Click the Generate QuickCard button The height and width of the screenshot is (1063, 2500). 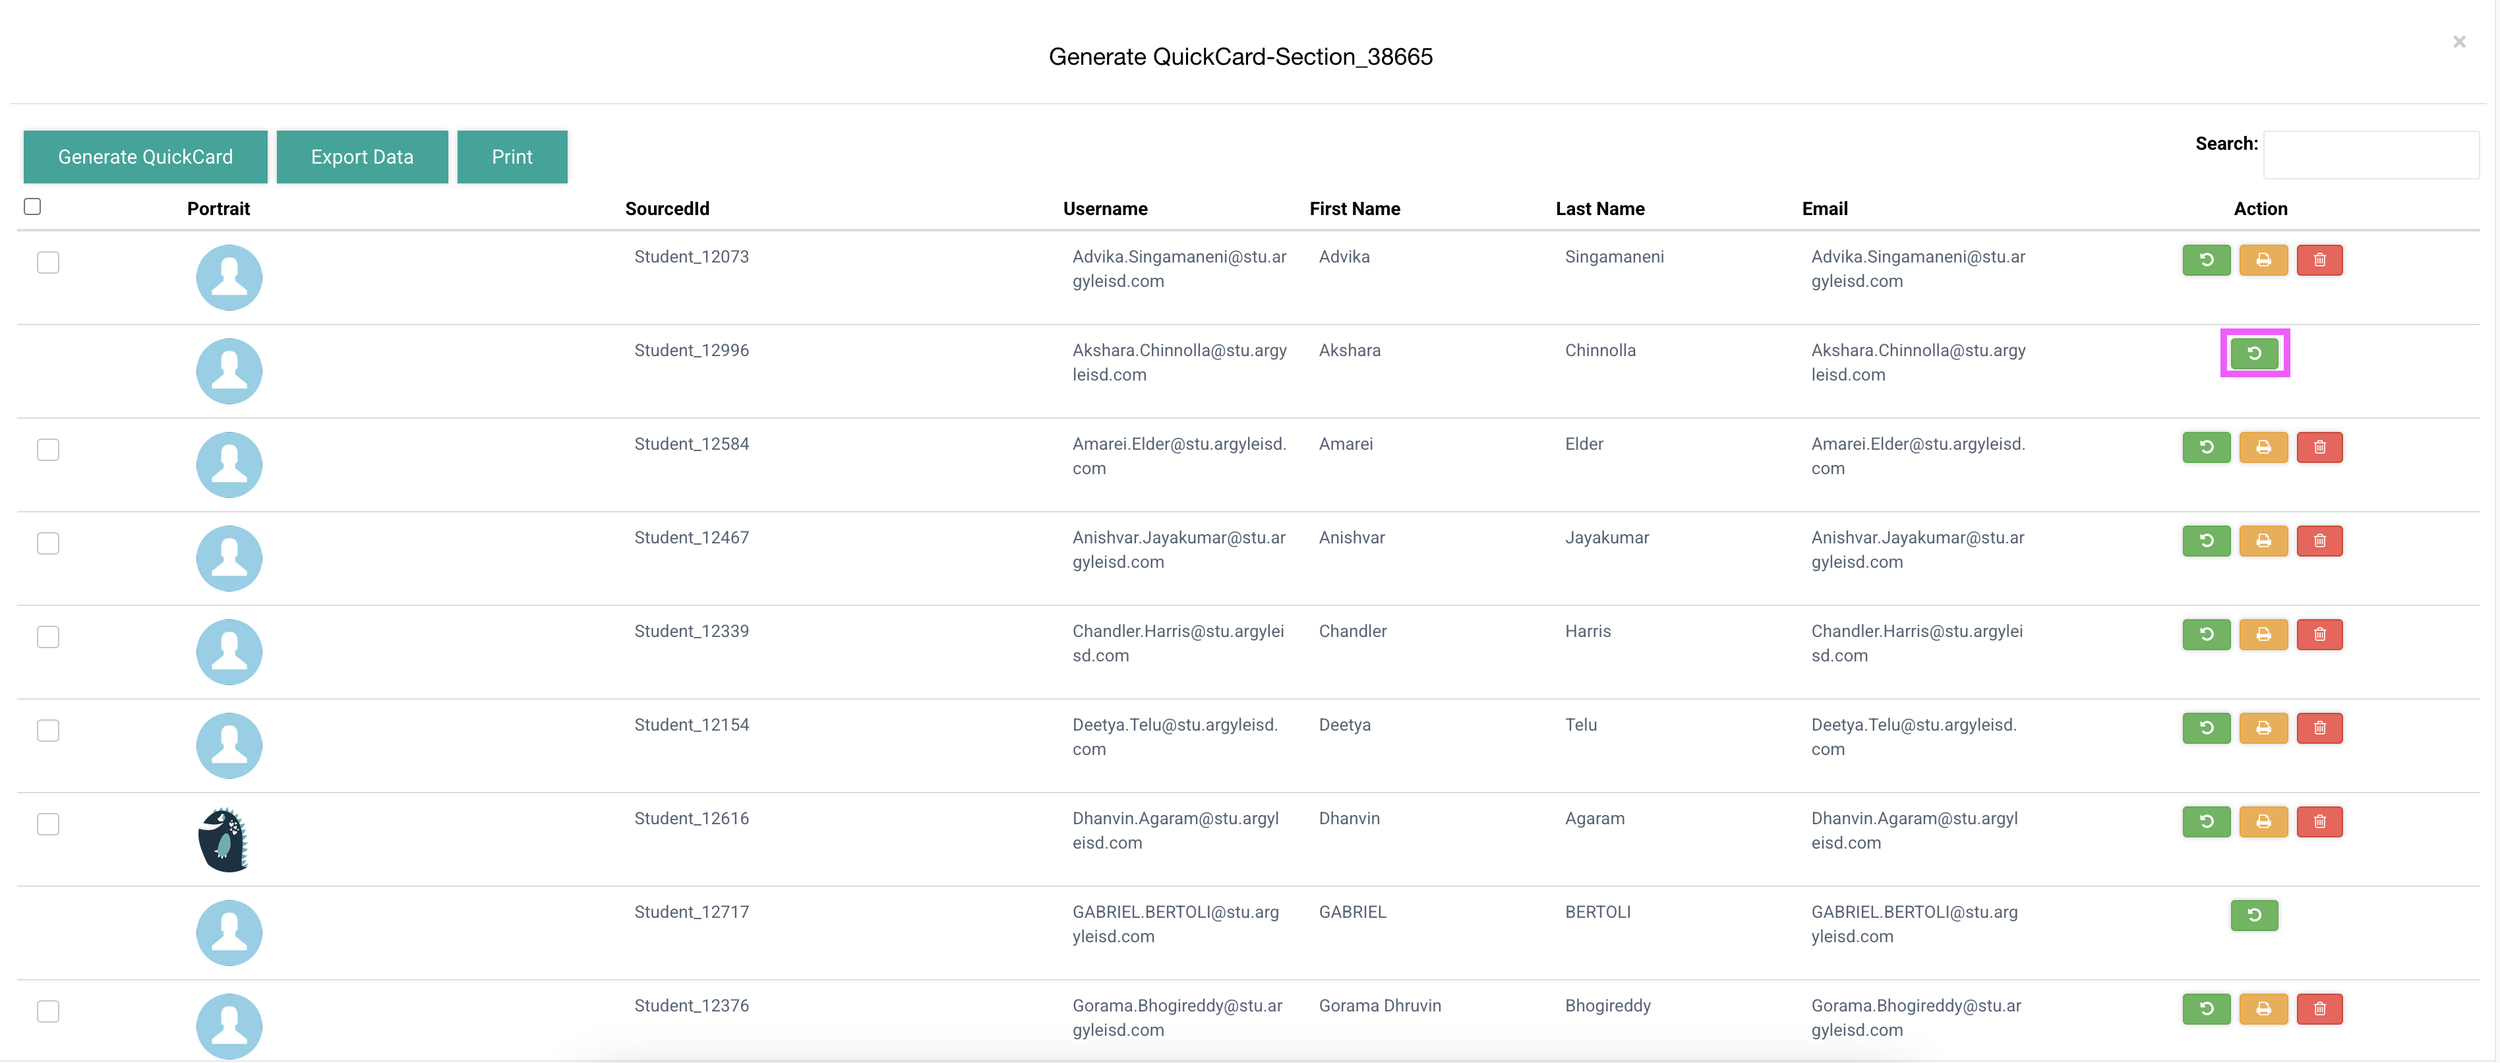pyautogui.click(x=145, y=156)
